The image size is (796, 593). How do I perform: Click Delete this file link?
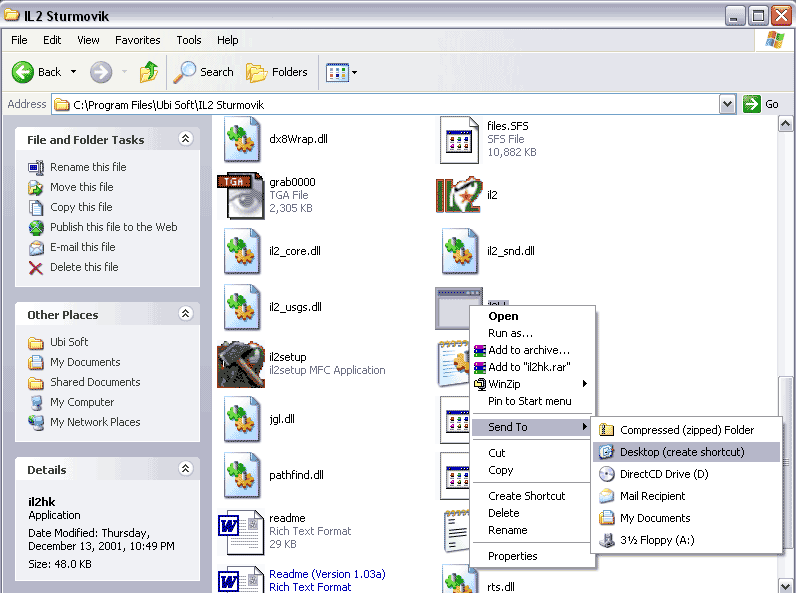pyautogui.click(x=84, y=267)
